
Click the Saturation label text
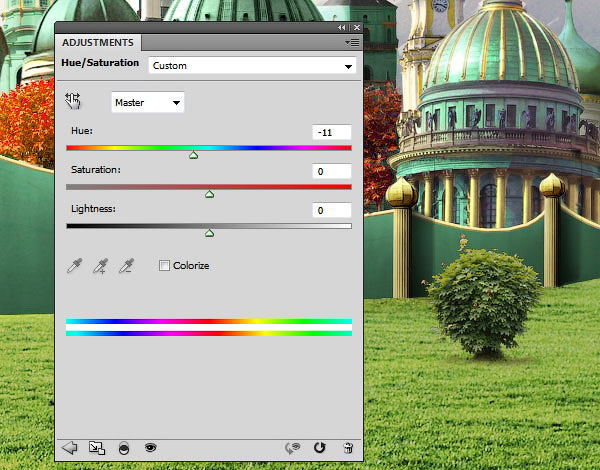tap(96, 170)
